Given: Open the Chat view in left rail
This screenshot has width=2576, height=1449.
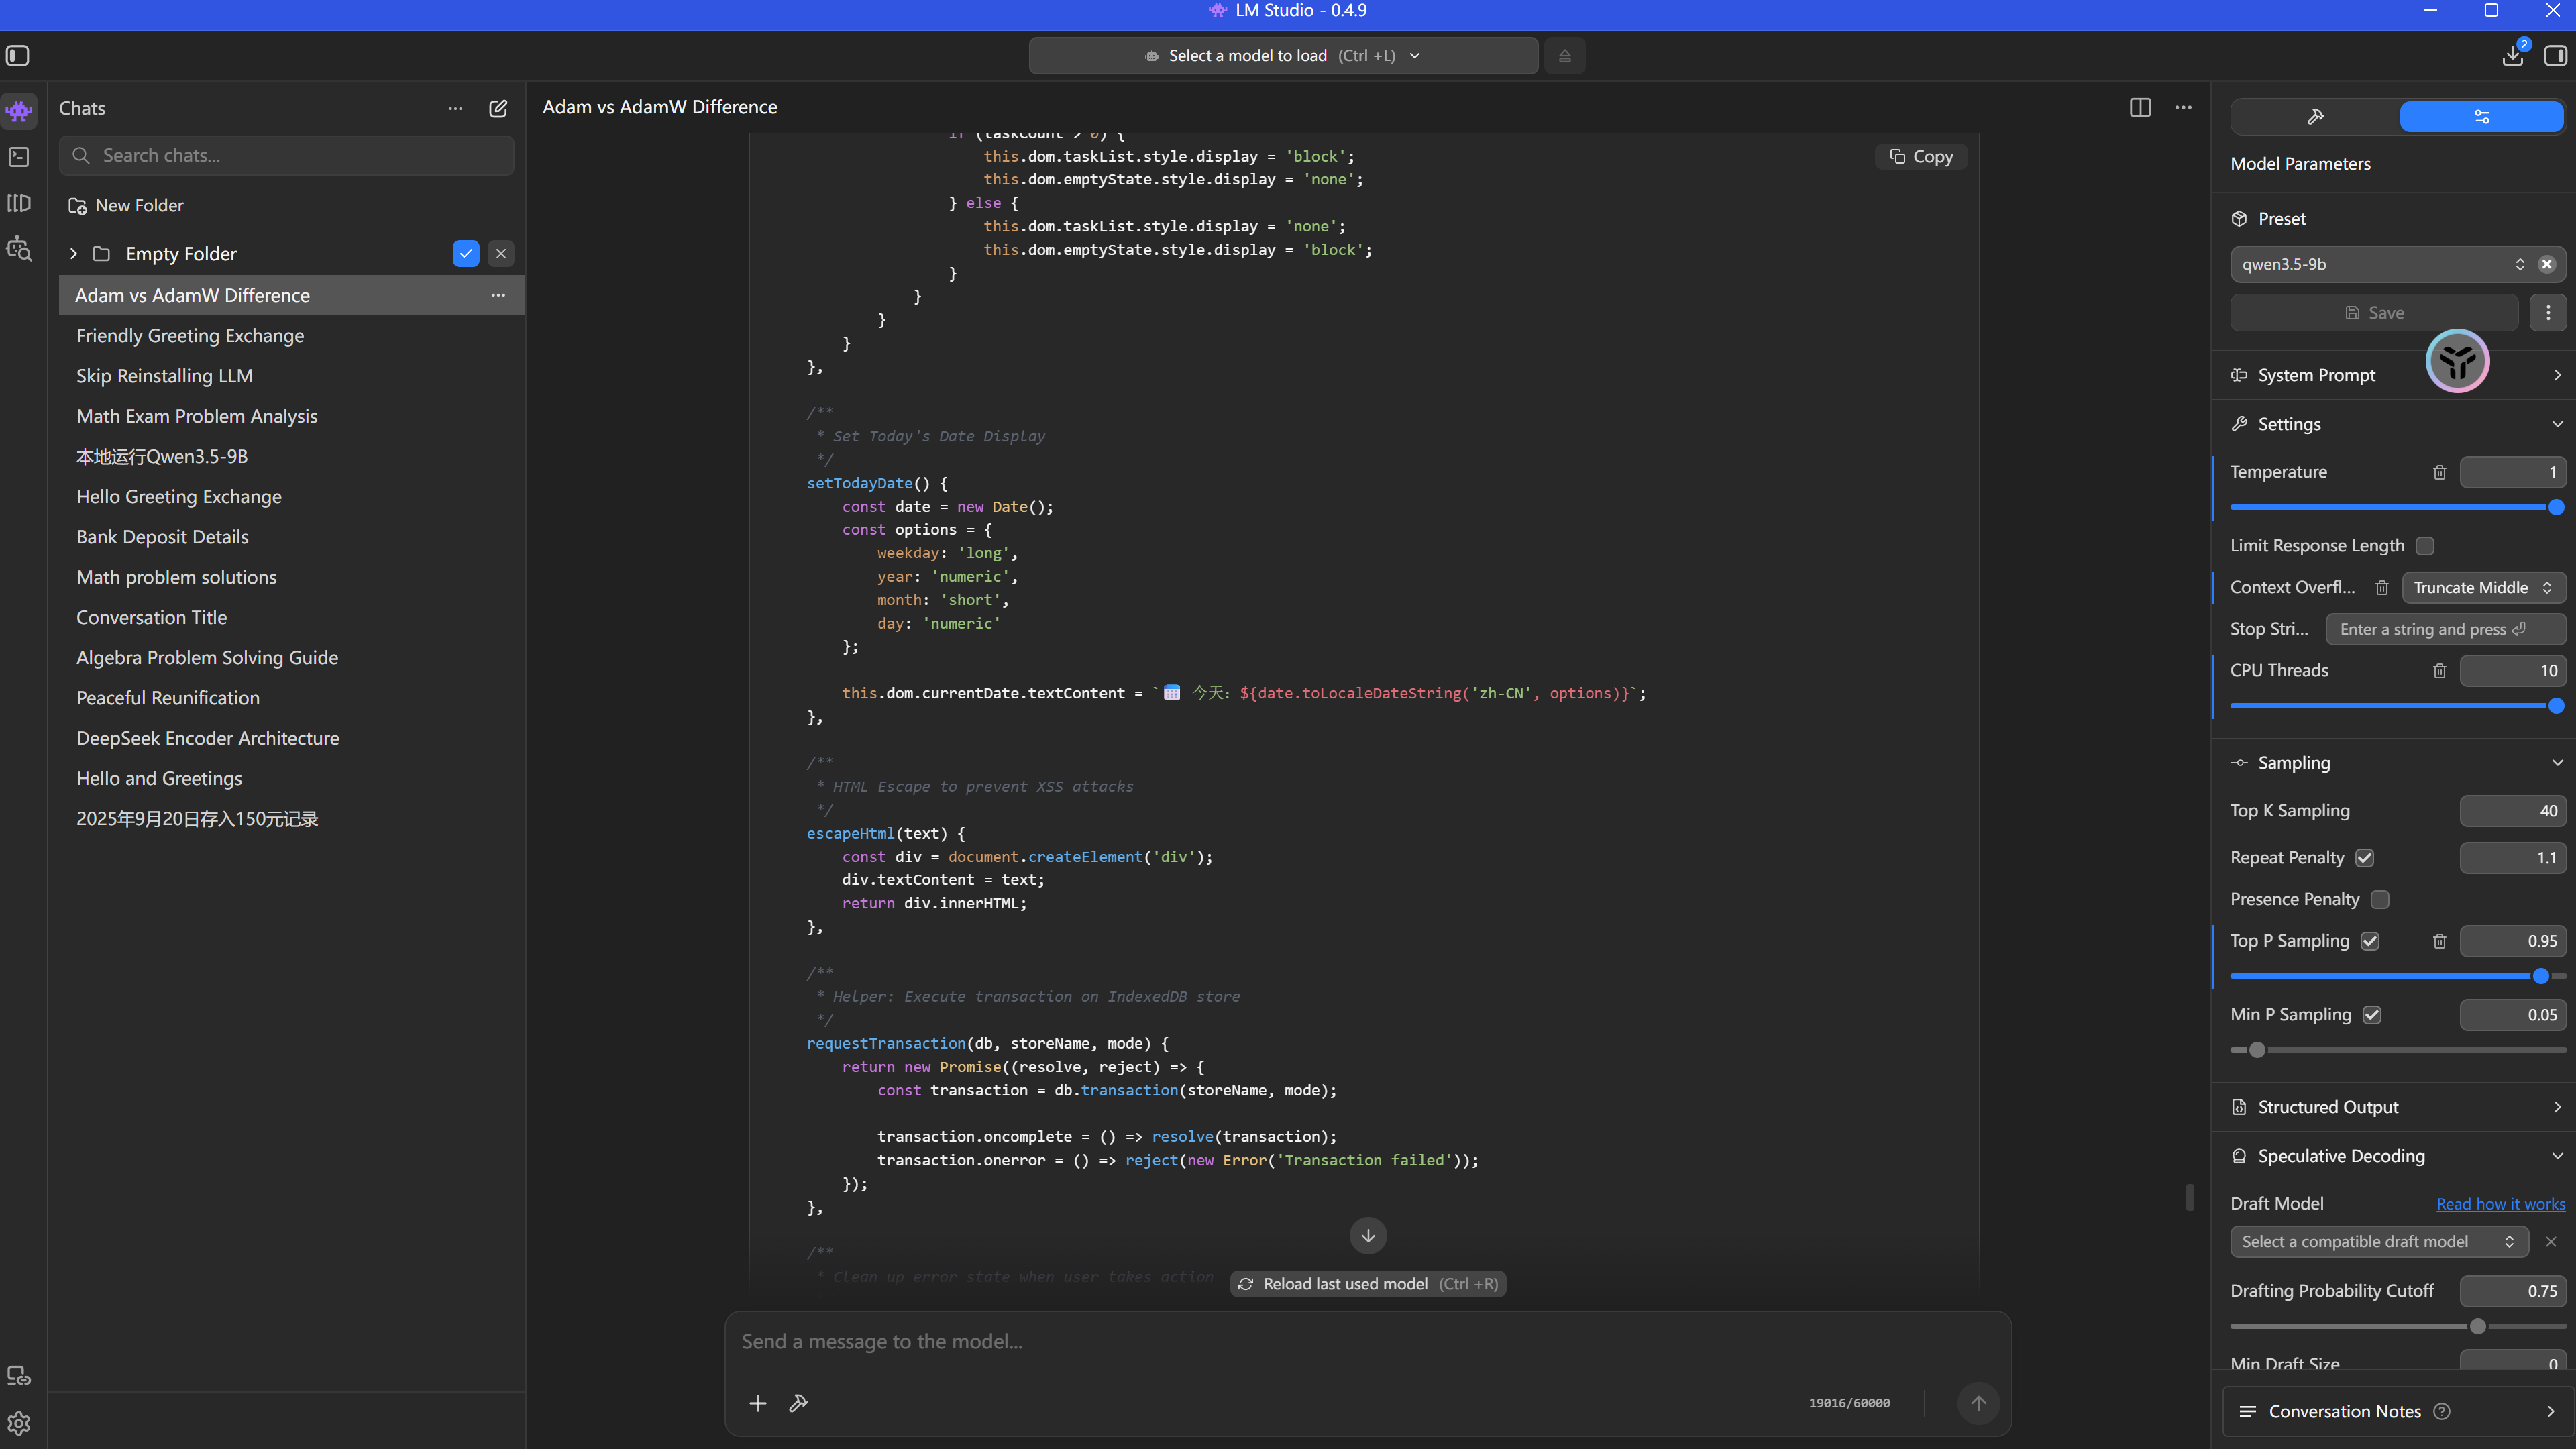Looking at the screenshot, I should (19, 110).
